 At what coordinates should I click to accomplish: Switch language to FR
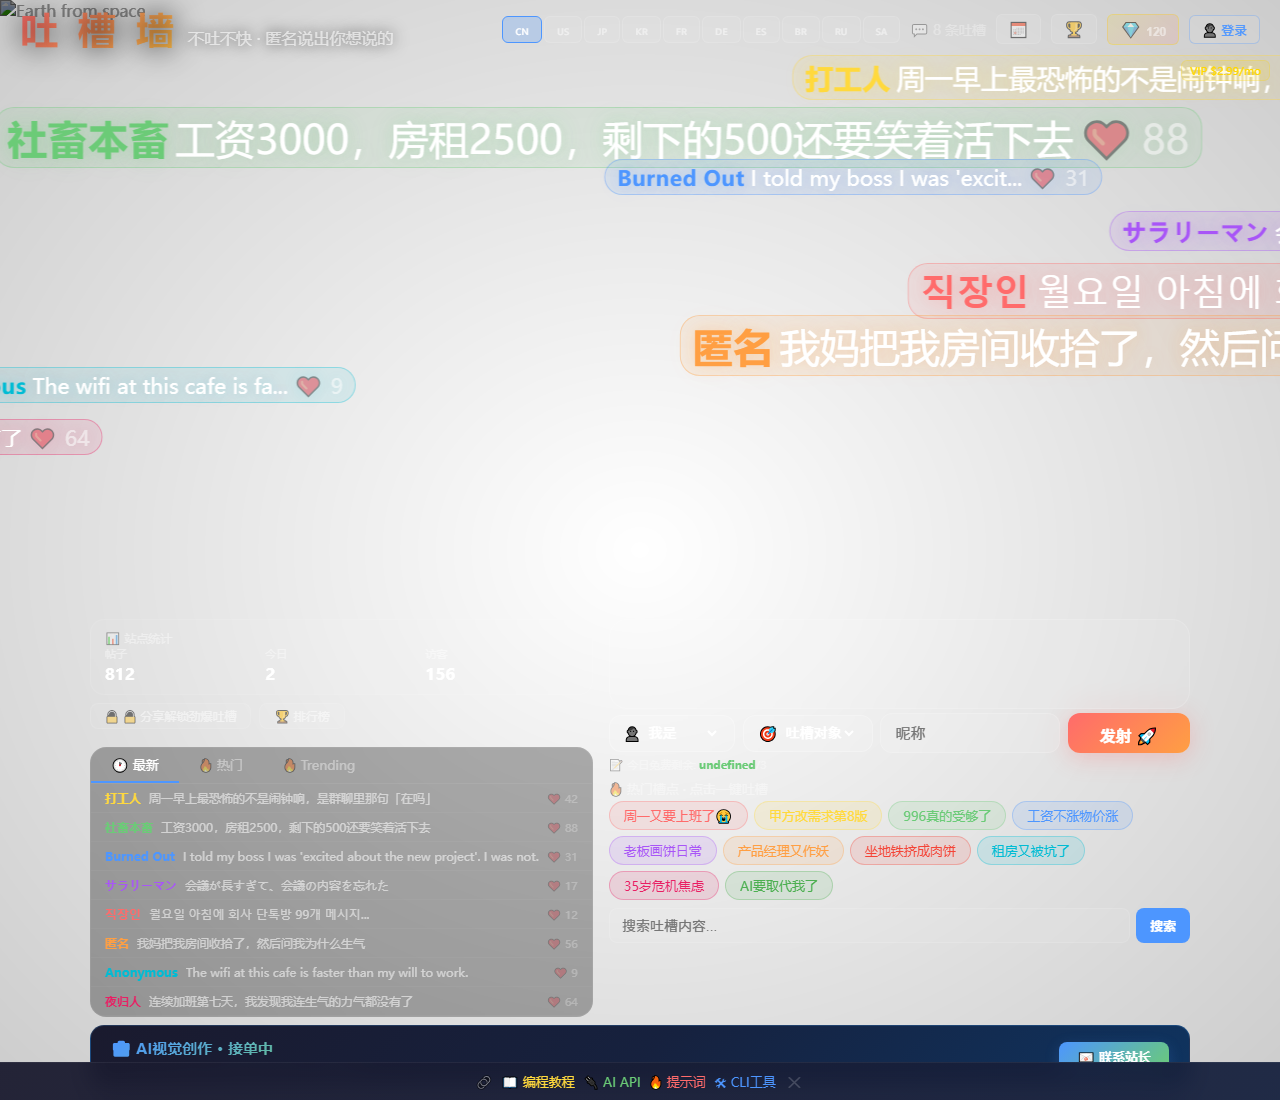pyautogui.click(x=681, y=30)
